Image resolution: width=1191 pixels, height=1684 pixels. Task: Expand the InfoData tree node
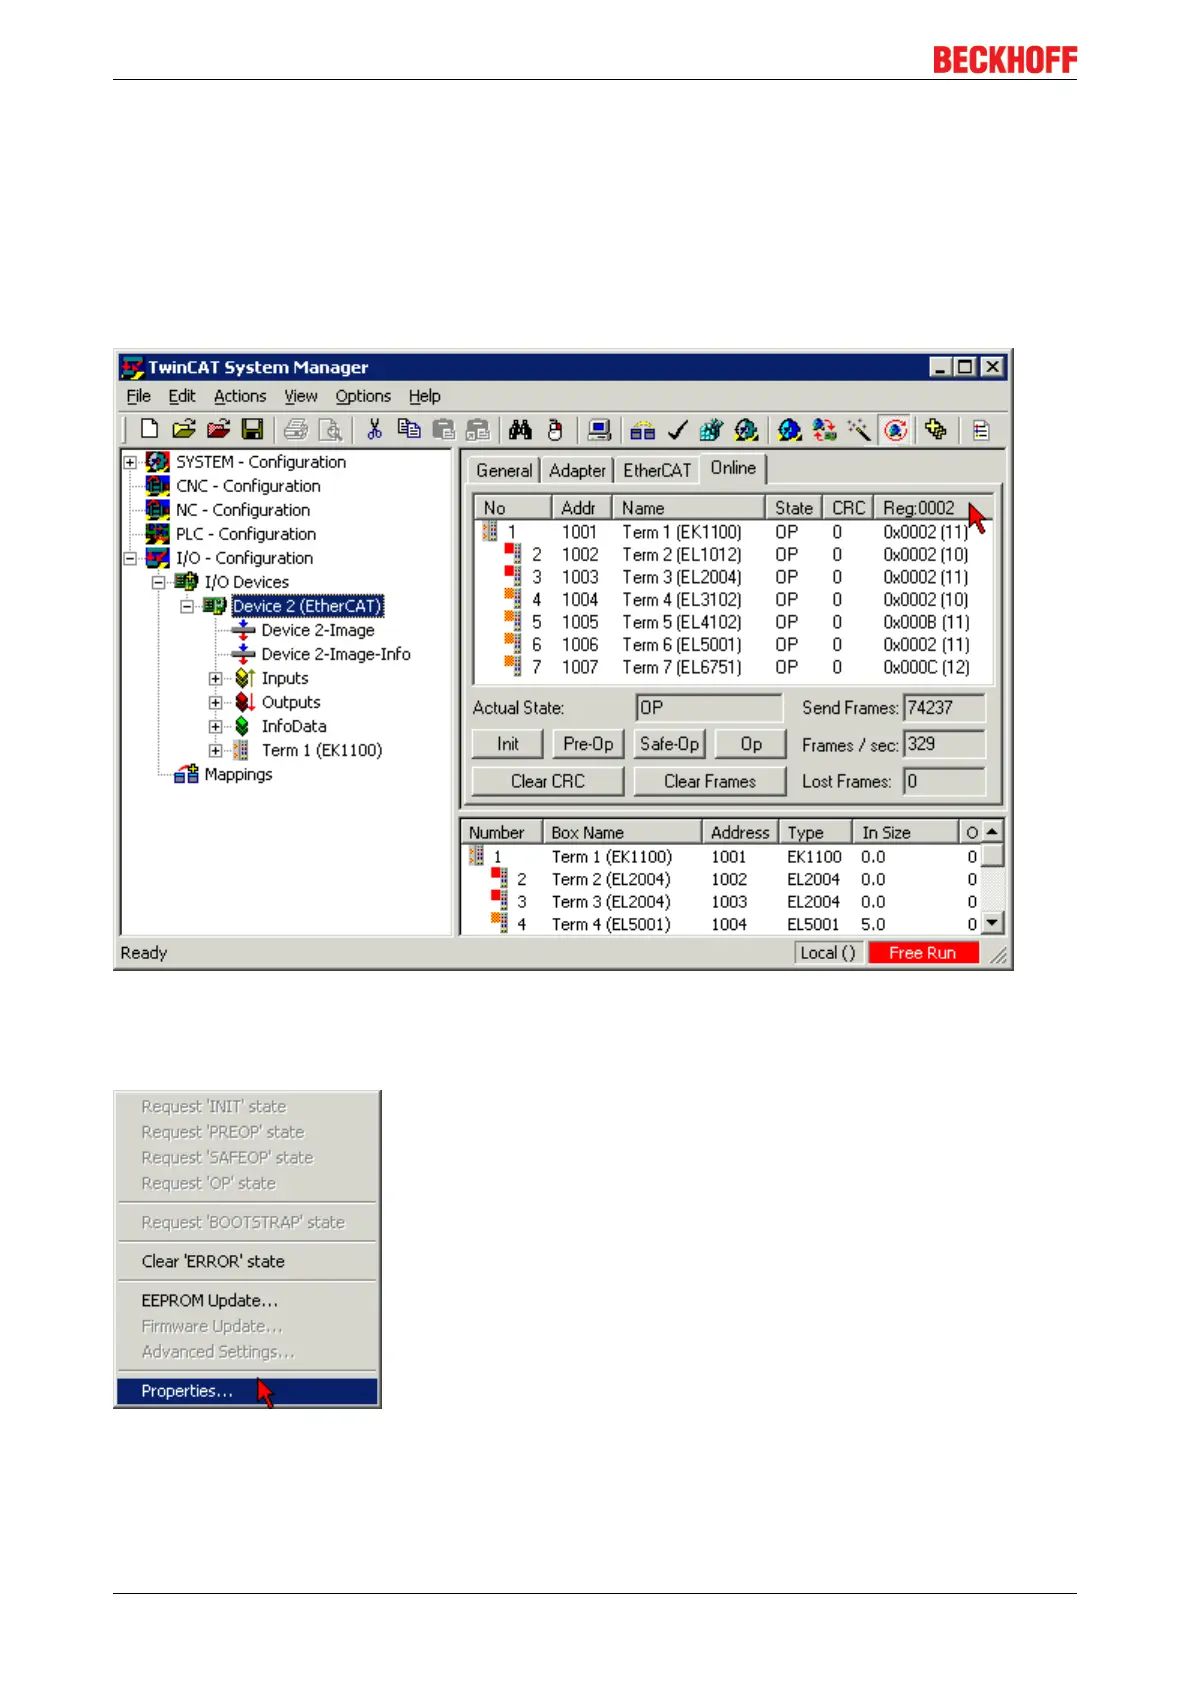(215, 726)
